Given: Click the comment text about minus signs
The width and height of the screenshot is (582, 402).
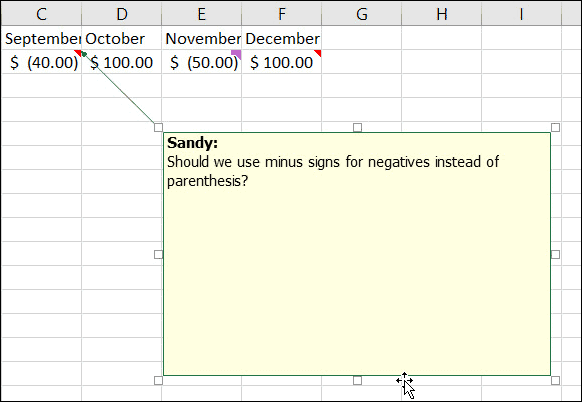Looking at the screenshot, I should (333, 171).
